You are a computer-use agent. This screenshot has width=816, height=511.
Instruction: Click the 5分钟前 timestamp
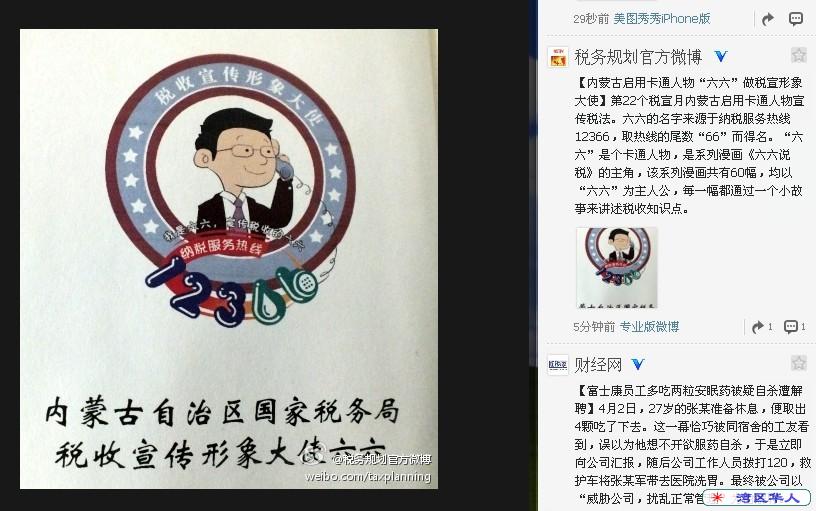tap(594, 327)
